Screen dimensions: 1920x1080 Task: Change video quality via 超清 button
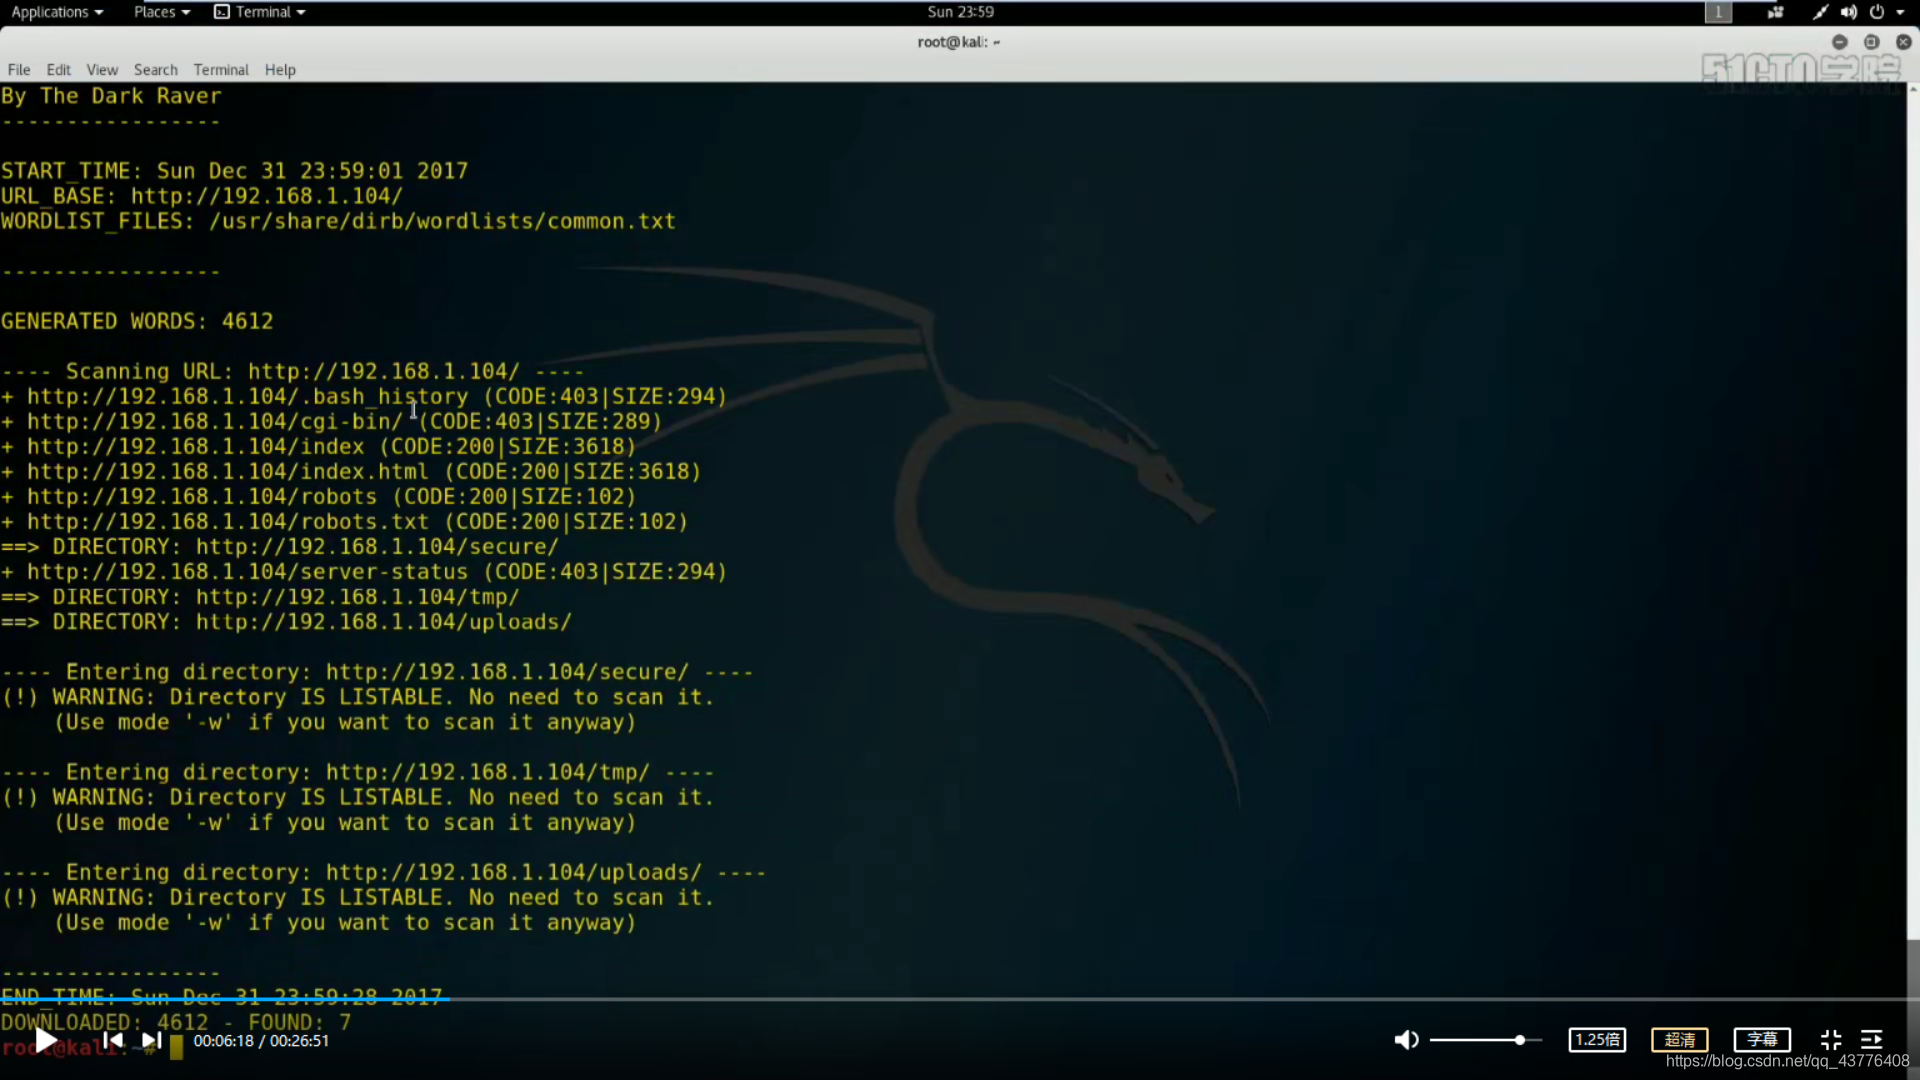click(x=1680, y=1040)
